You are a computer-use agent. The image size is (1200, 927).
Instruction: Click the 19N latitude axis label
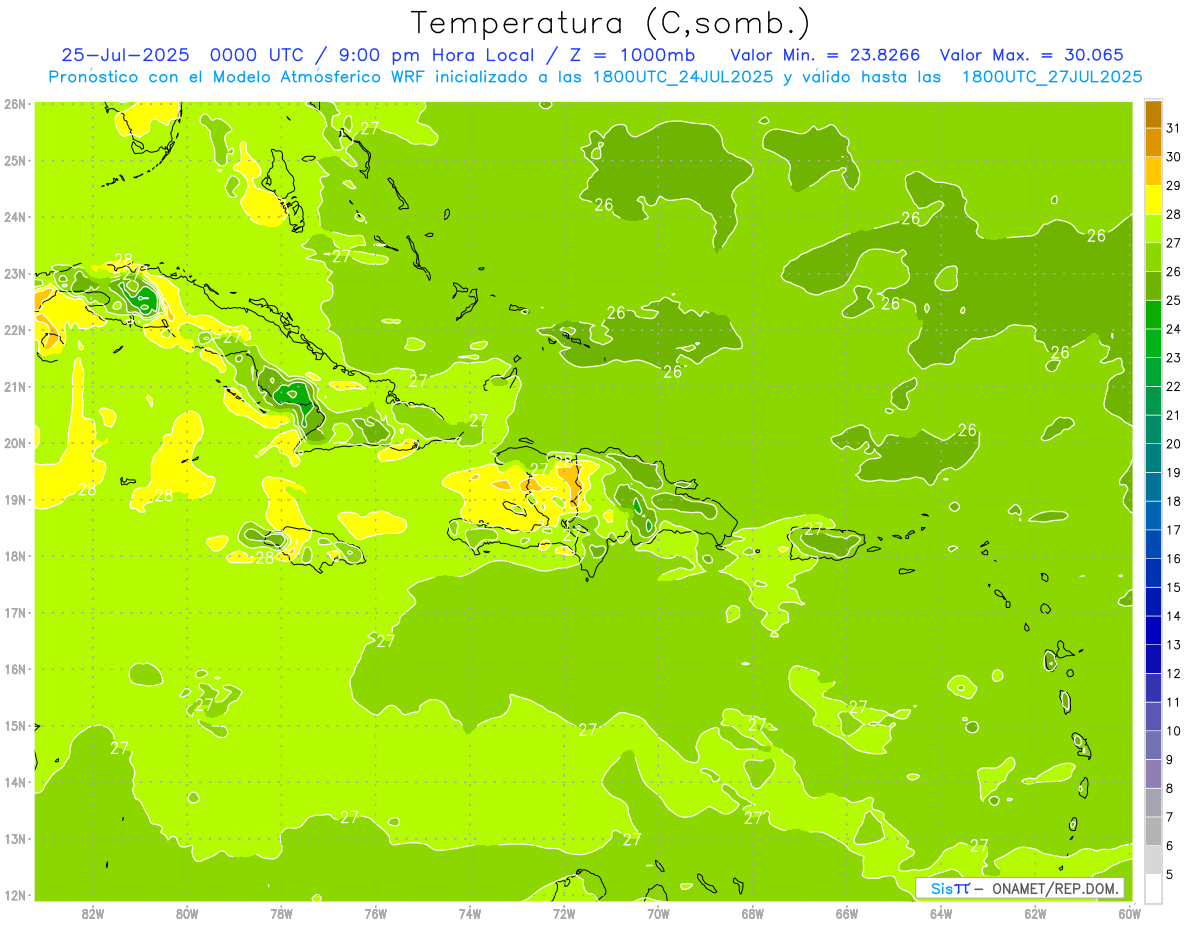(x=14, y=499)
